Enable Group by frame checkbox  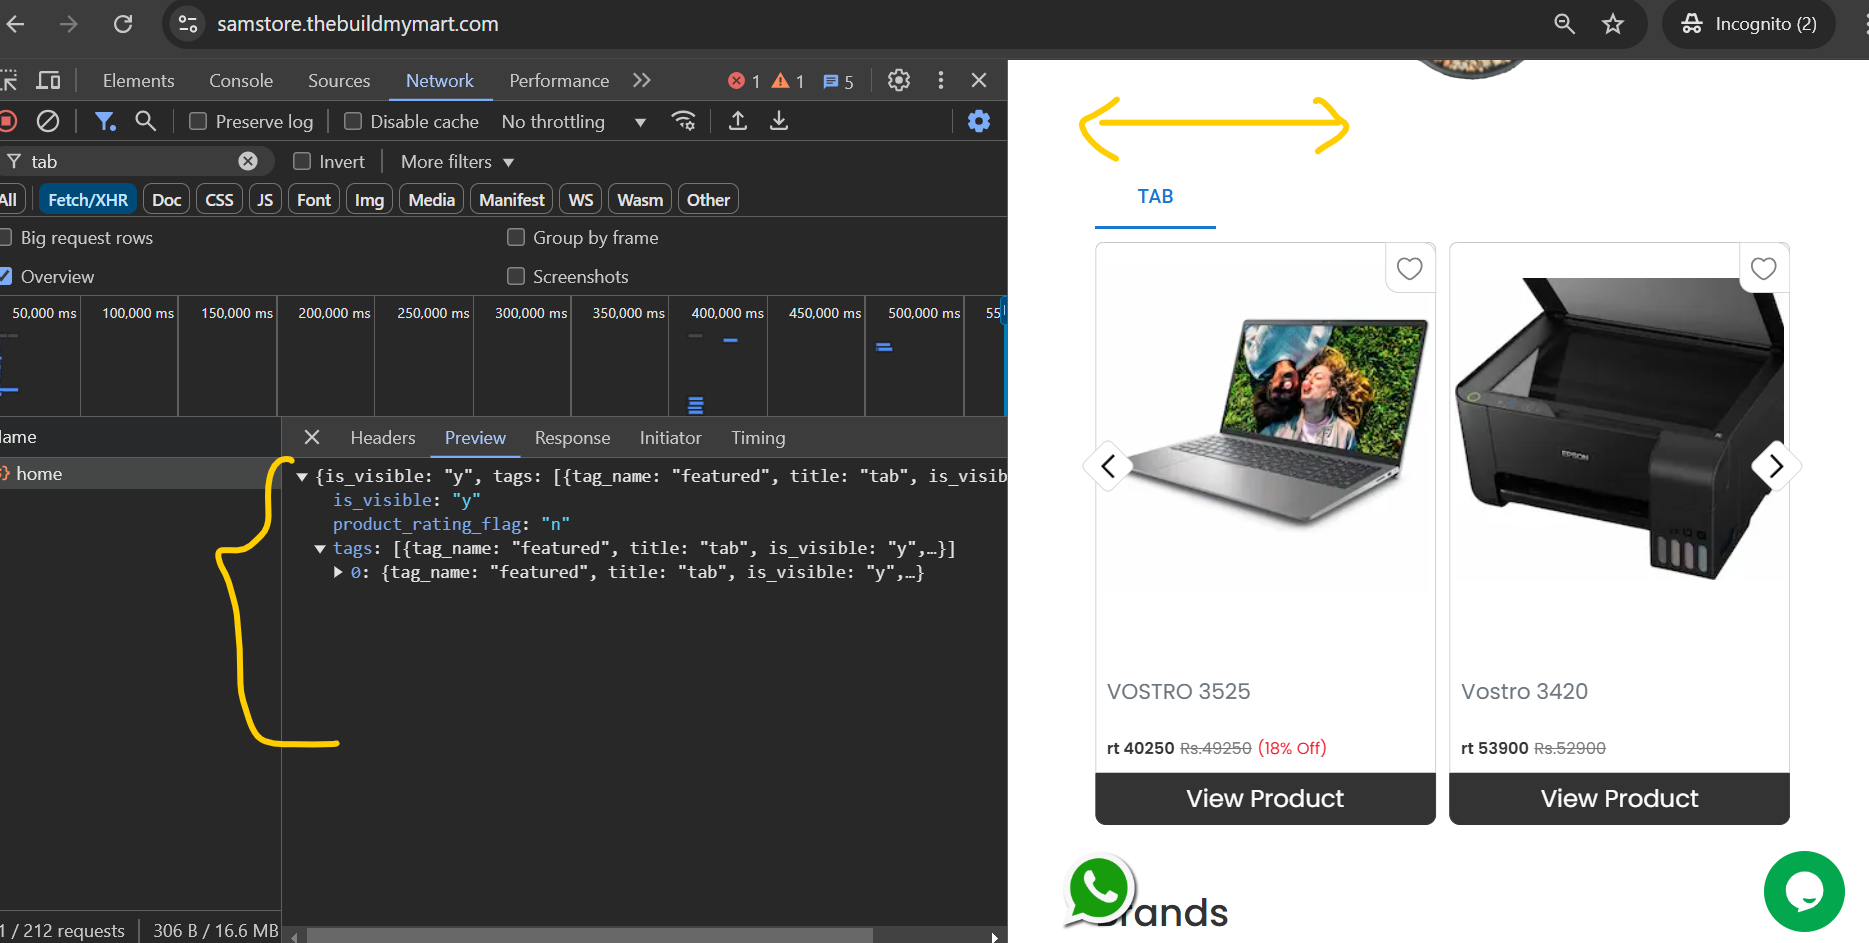(516, 237)
